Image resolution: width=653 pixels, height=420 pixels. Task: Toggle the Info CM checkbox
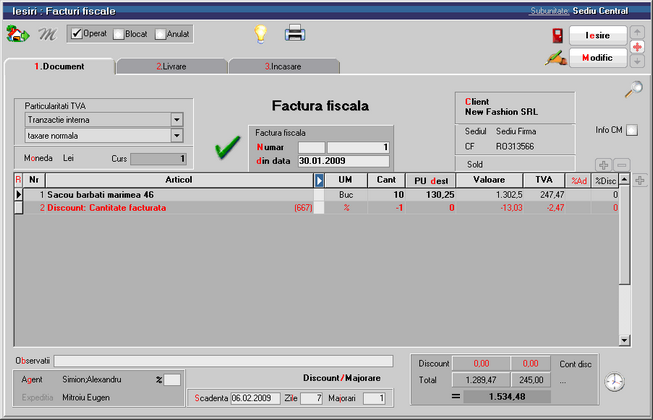632,130
